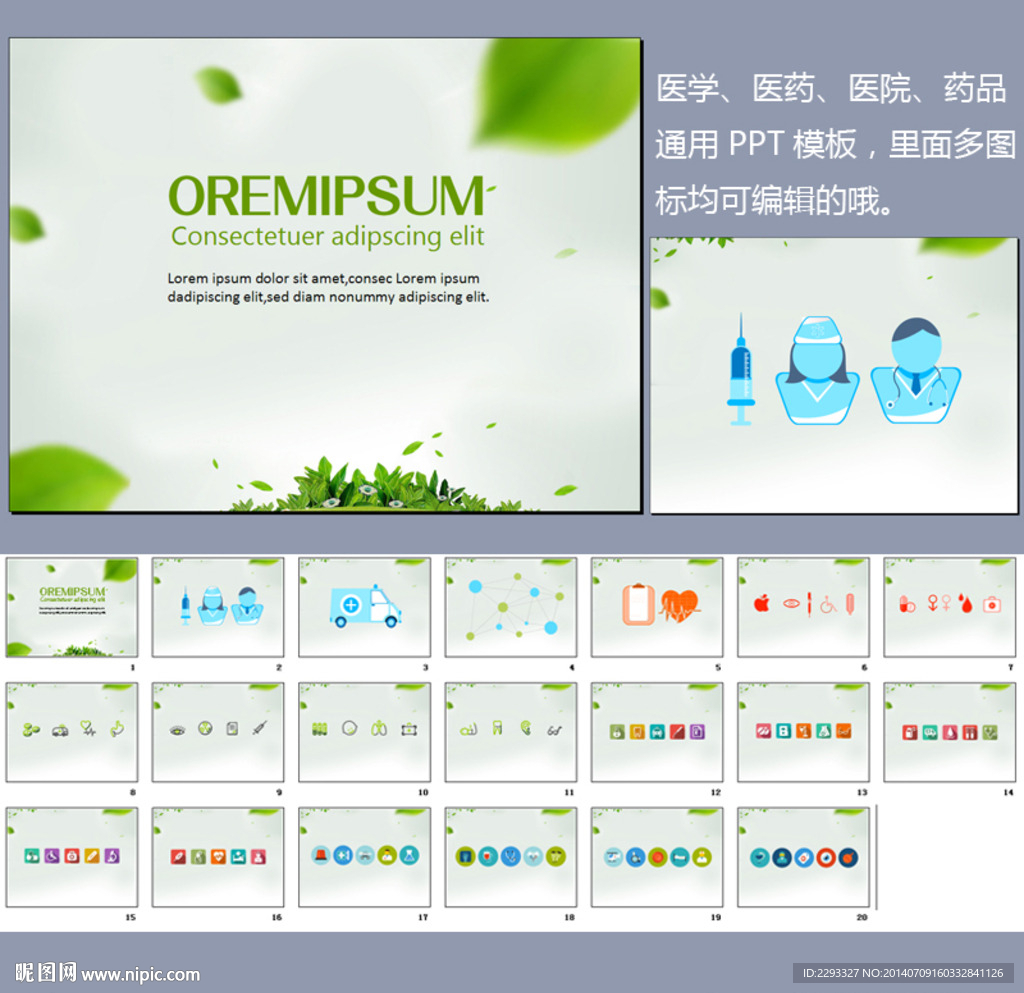Click the flask circle icon on slide 17
This screenshot has width=1024, height=993.
click(x=409, y=855)
